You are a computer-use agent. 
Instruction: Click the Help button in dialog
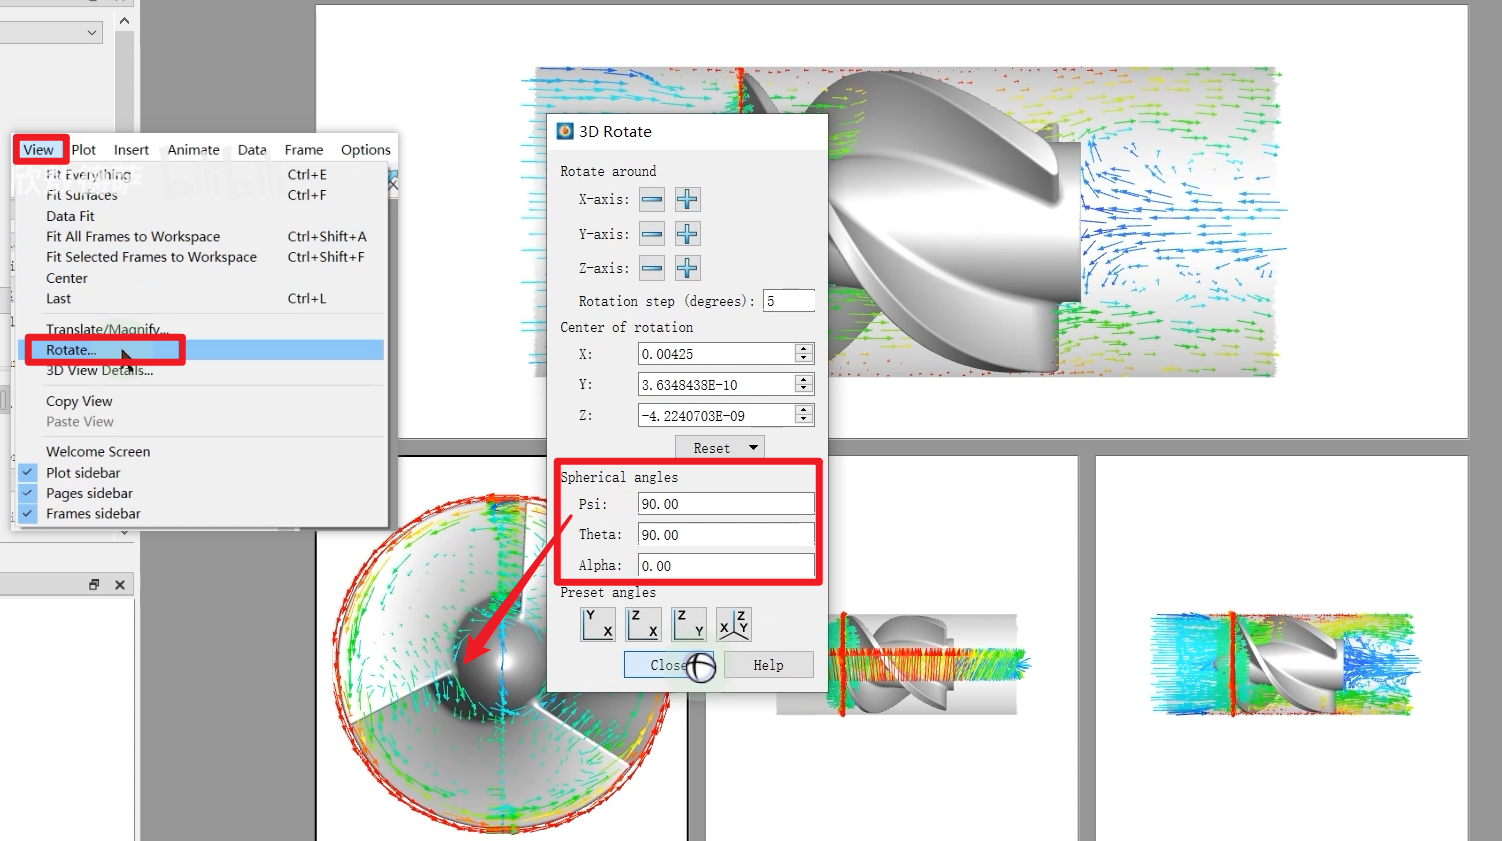(x=768, y=665)
